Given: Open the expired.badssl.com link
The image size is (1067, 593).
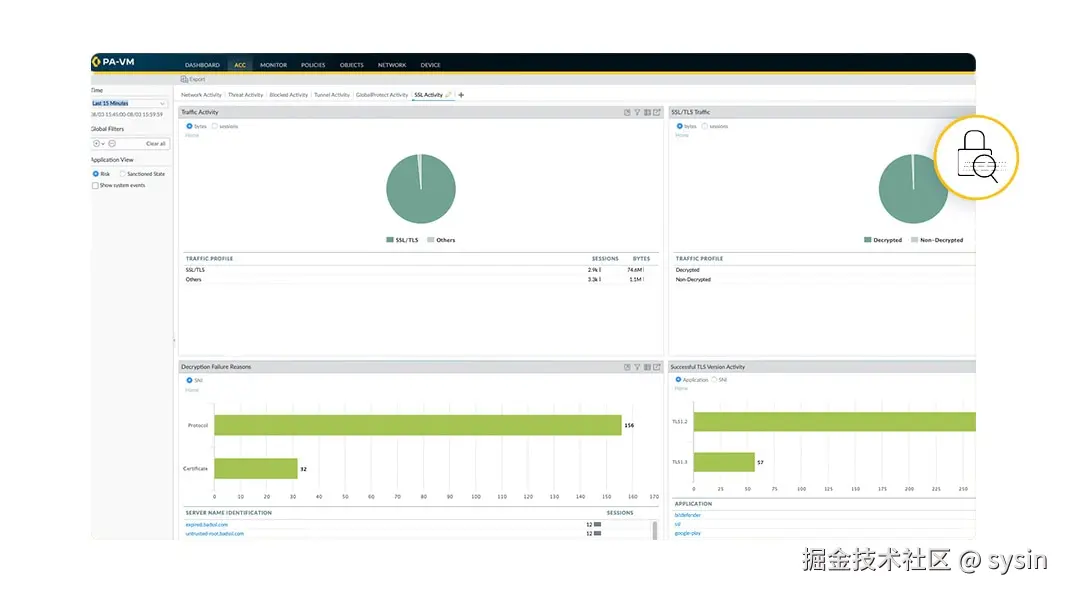Looking at the screenshot, I should pyautogui.click(x=207, y=524).
